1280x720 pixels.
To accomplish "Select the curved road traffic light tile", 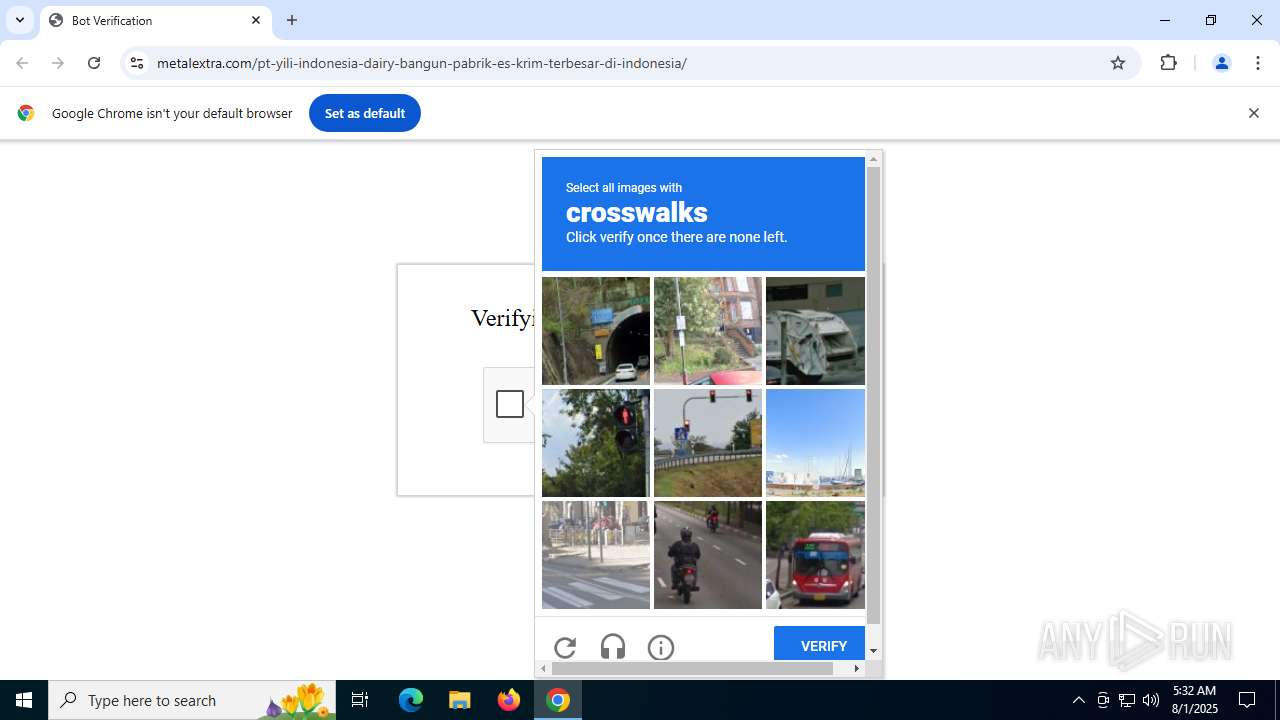I will pyautogui.click(x=708, y=443).
